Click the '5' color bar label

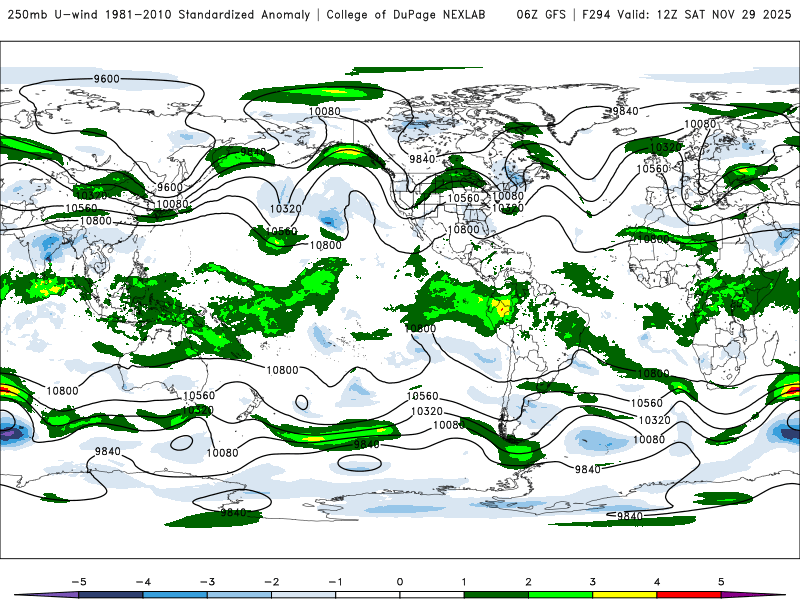coord(721,582)
